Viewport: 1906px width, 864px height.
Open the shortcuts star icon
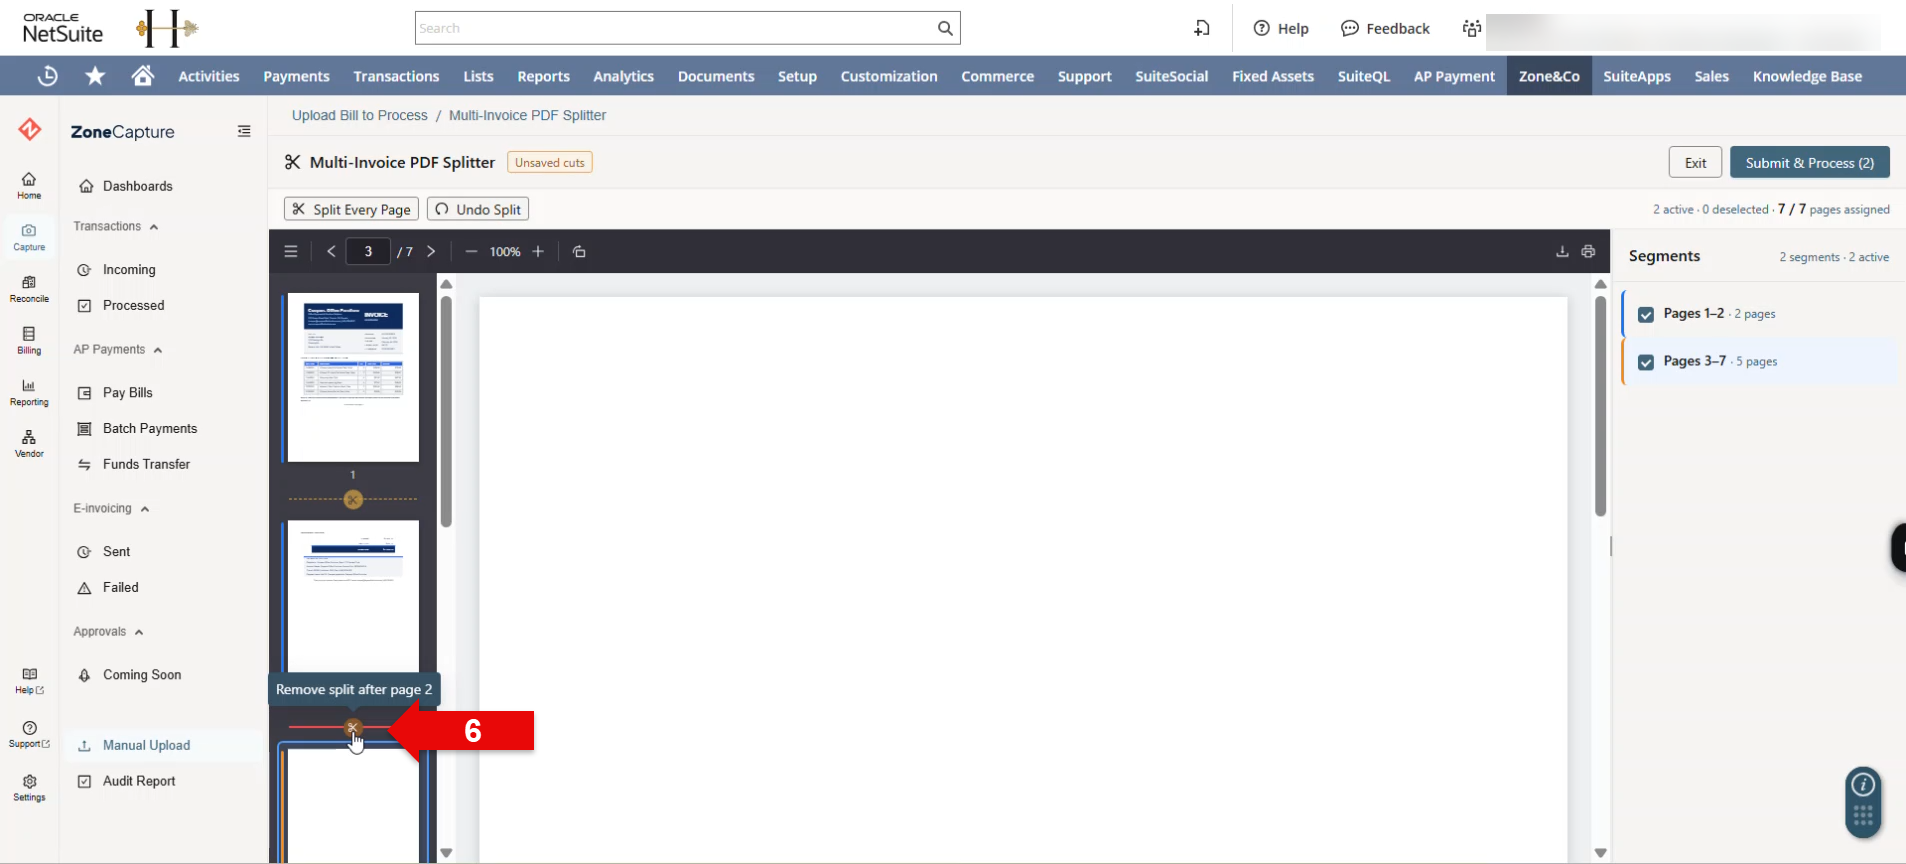coord(95,76)
